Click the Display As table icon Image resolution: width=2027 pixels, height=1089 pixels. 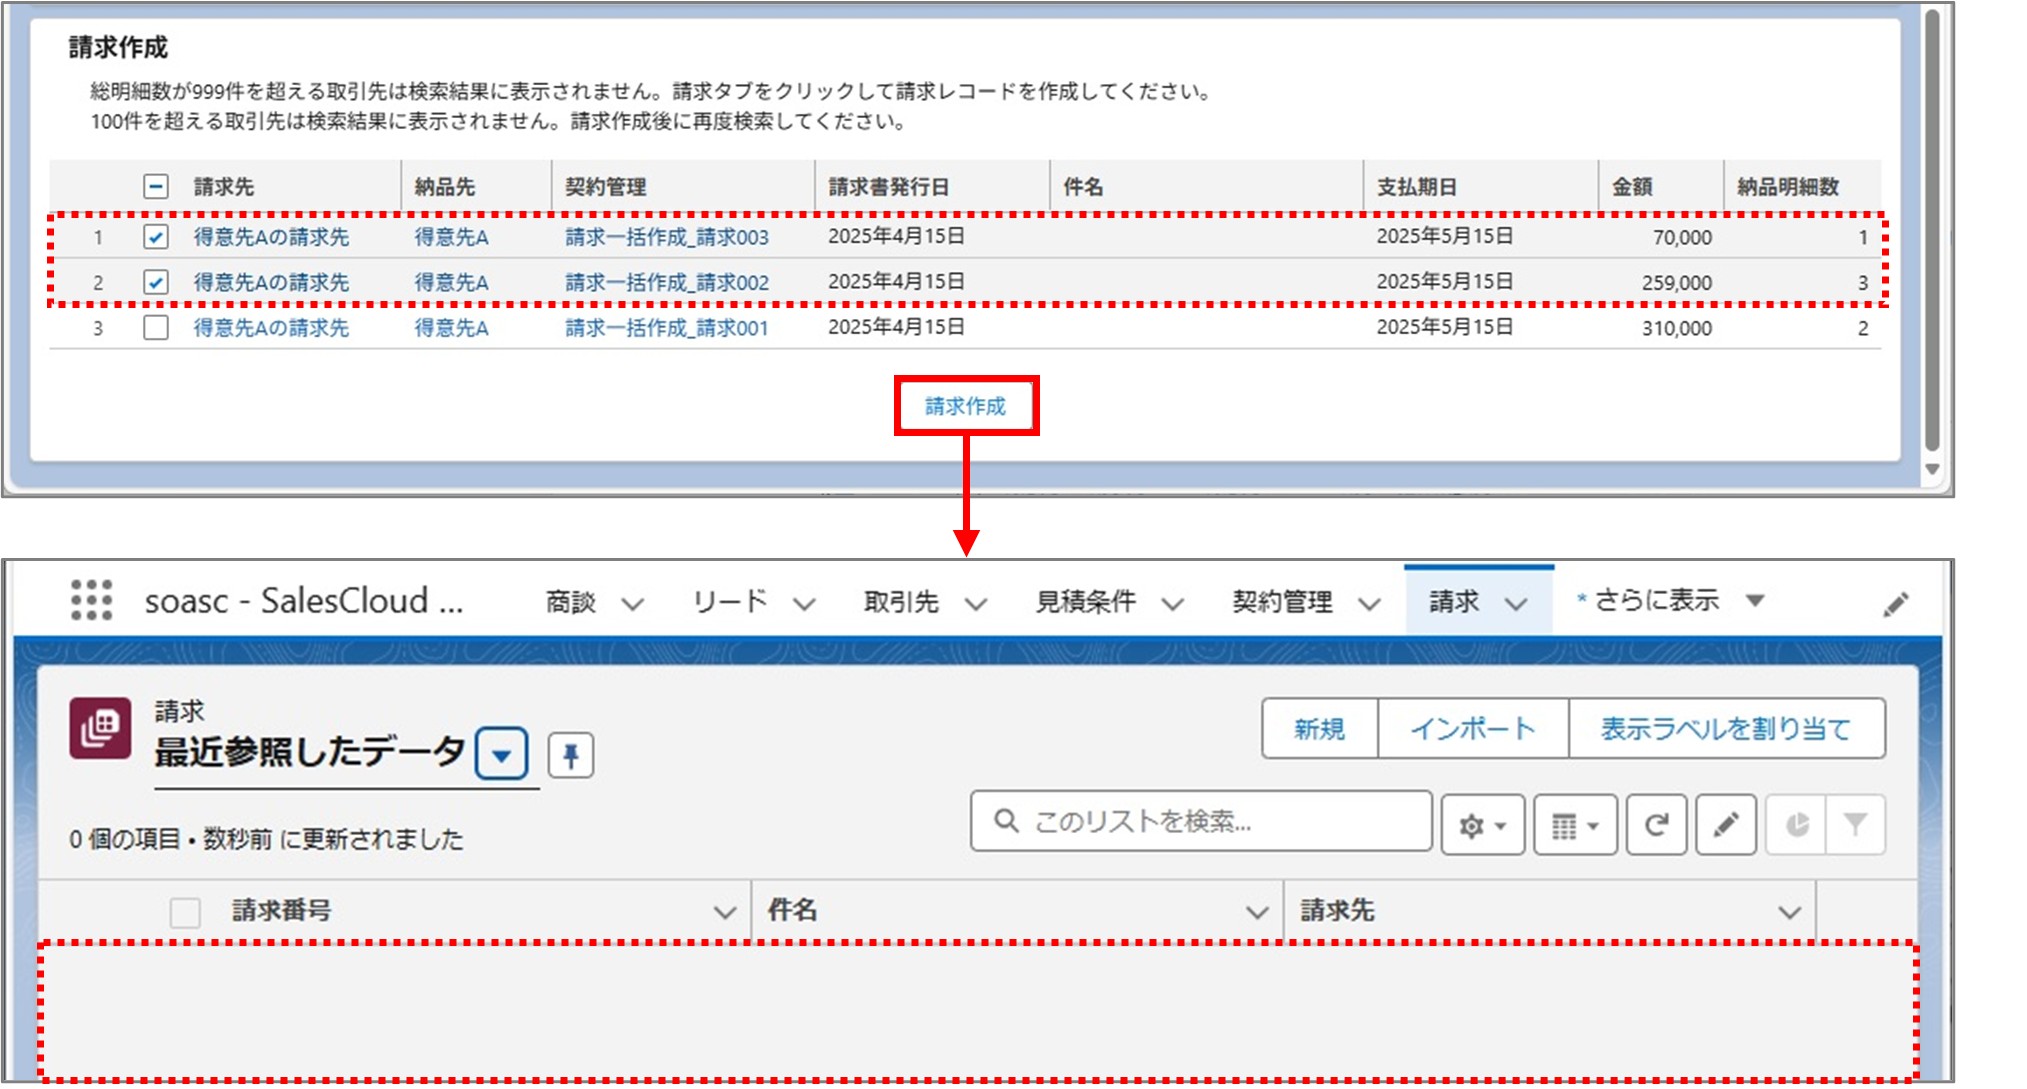tap(1573, 824)
